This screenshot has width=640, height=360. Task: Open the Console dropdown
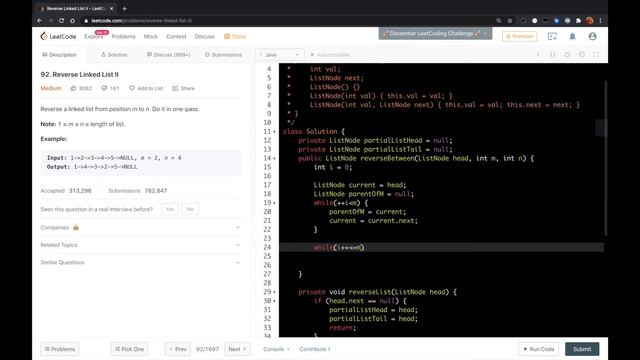[x=276, y=349]
